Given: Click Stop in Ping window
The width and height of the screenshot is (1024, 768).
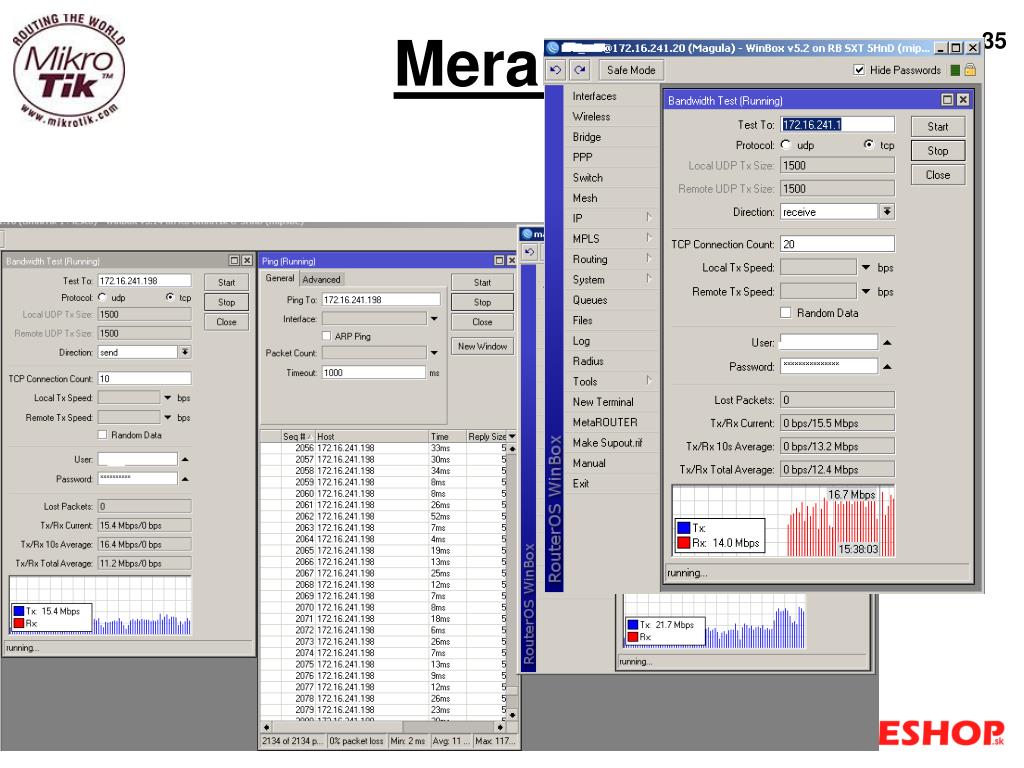Looking at the screenshot, I should pos(482,302).
